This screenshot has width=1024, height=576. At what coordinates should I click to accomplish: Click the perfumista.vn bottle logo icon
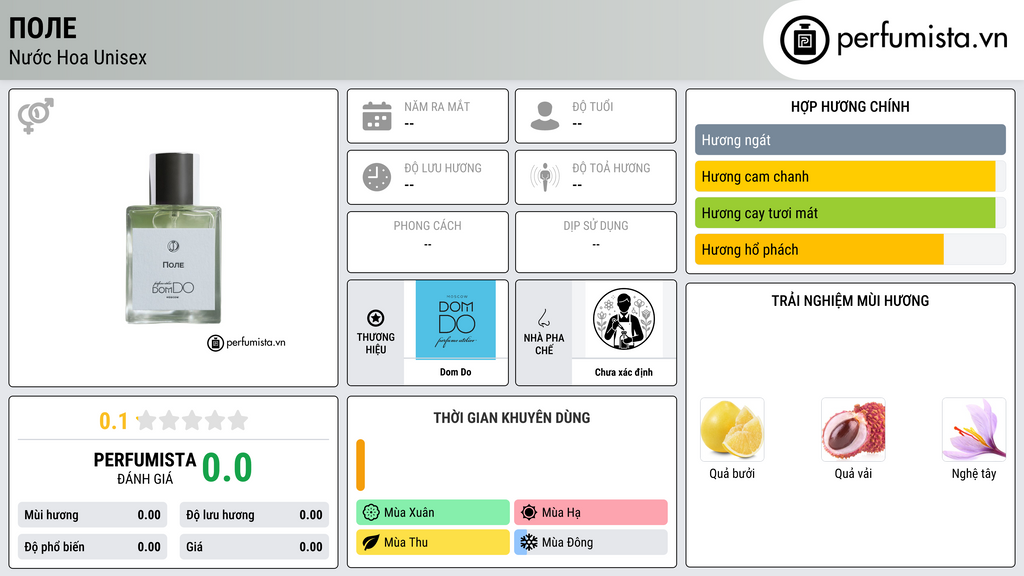click(x=804, y=40)
